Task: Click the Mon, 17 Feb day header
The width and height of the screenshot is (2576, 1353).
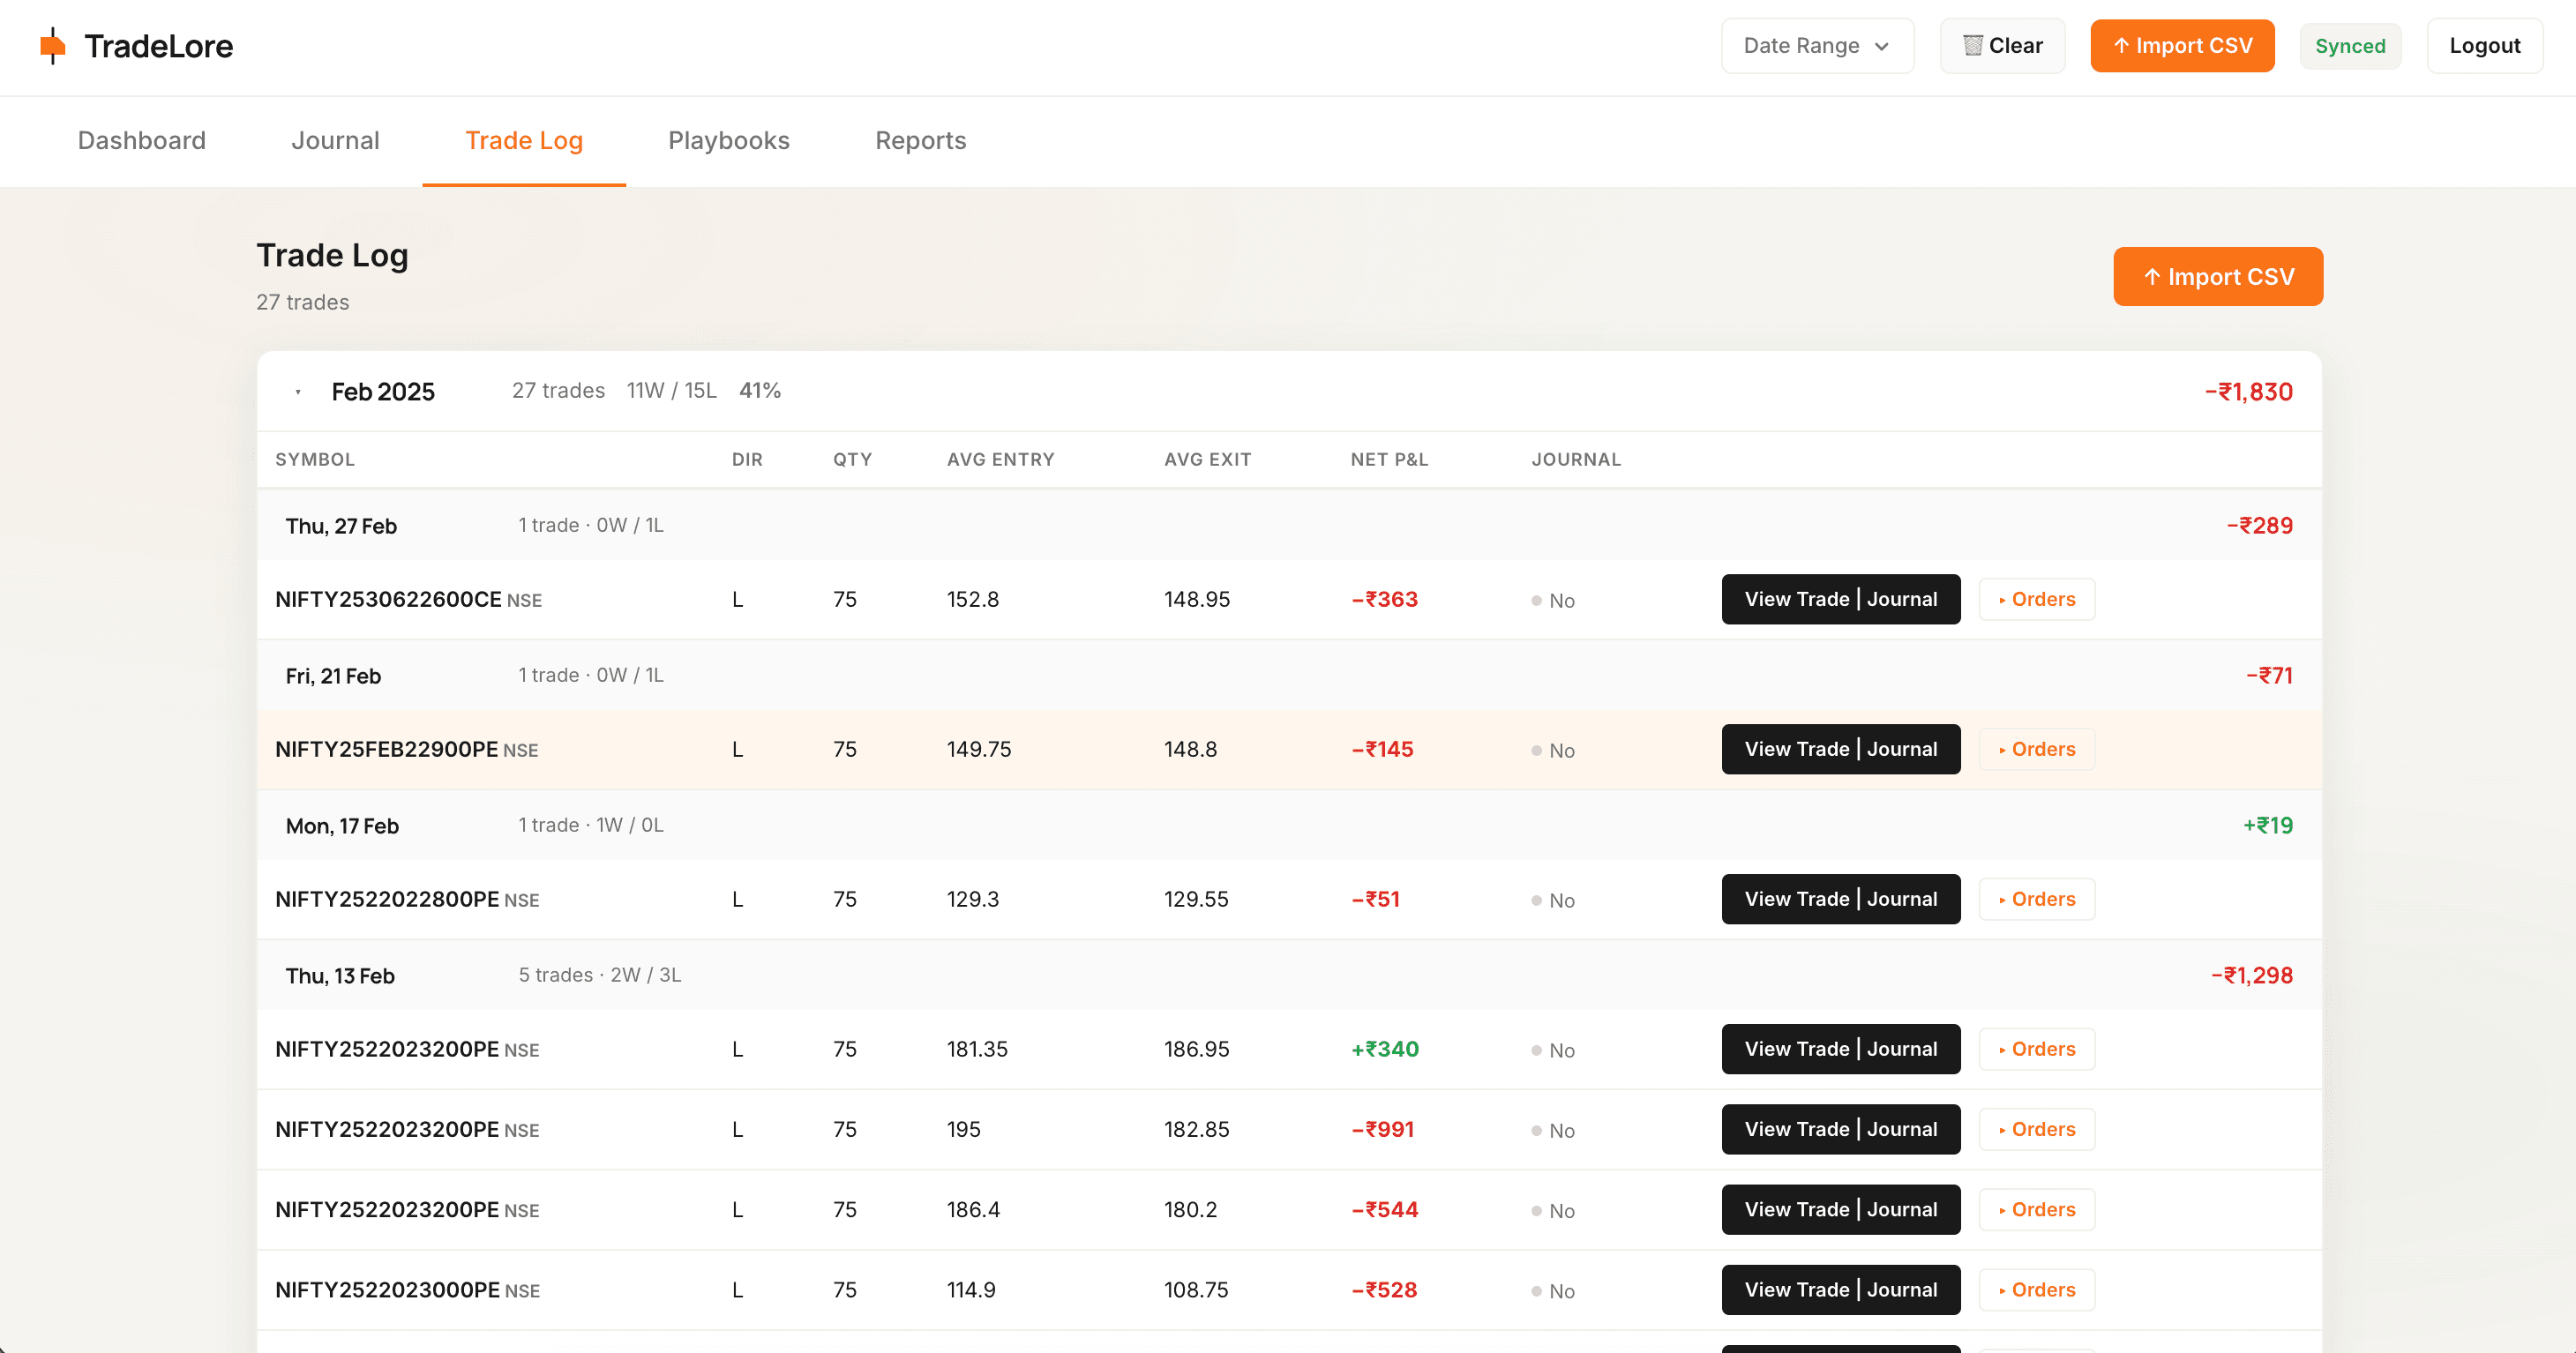Action: pyautogui.click(x=1289, y=825)
